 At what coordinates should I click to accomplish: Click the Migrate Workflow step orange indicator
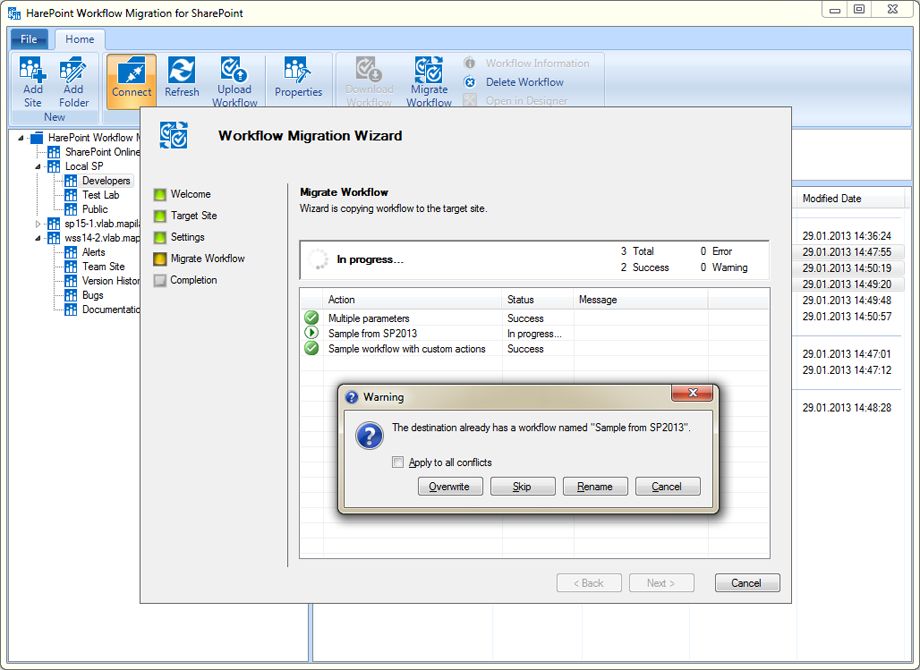[x=160, y=259]
